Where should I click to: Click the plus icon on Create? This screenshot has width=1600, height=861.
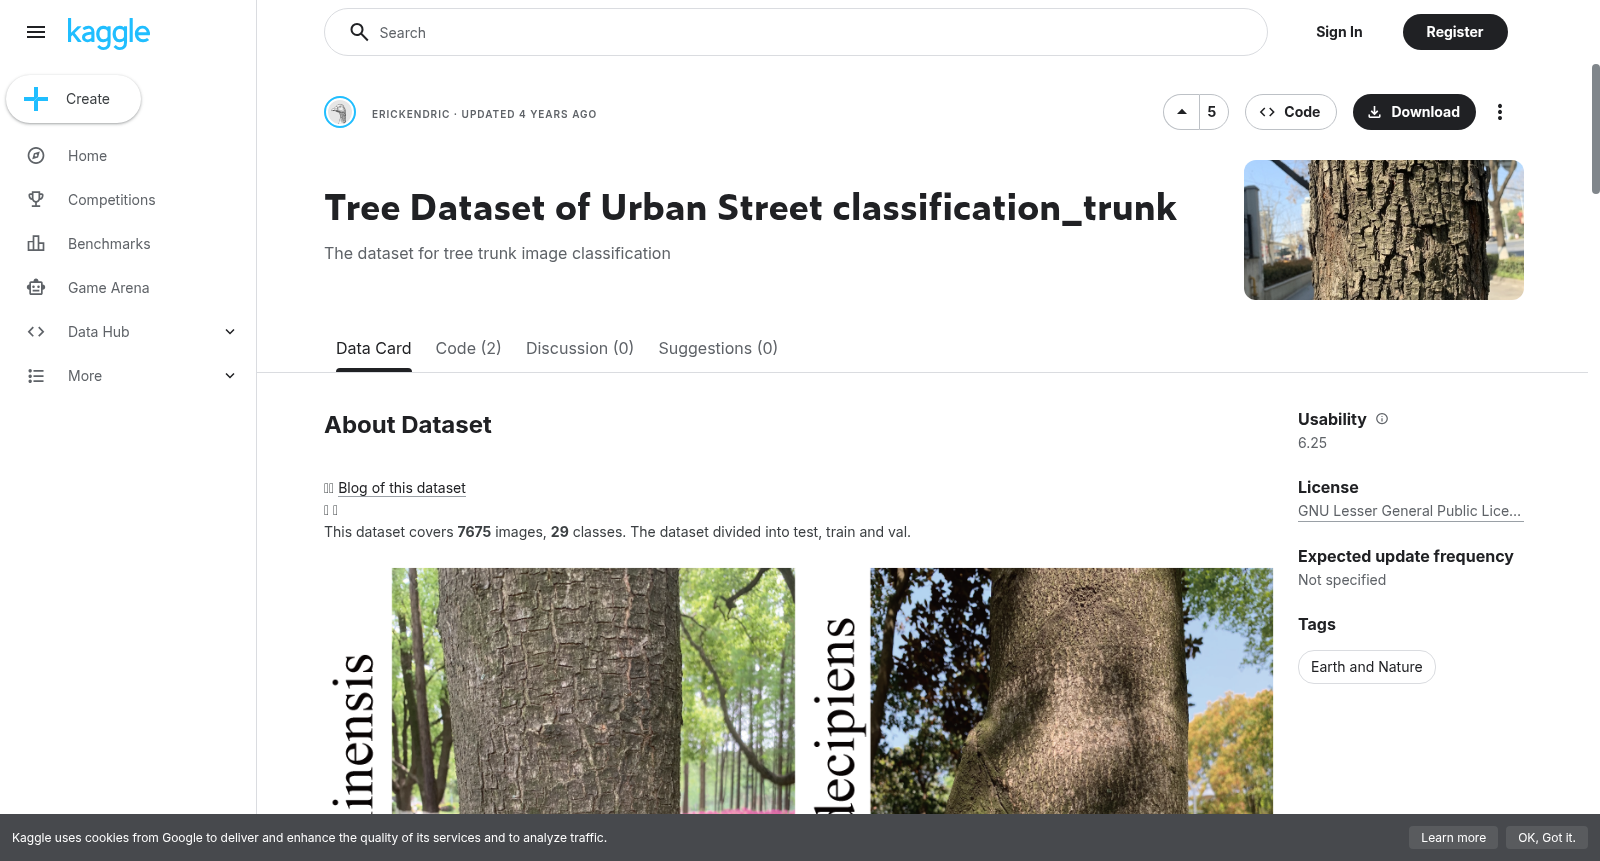click(36, 99)
